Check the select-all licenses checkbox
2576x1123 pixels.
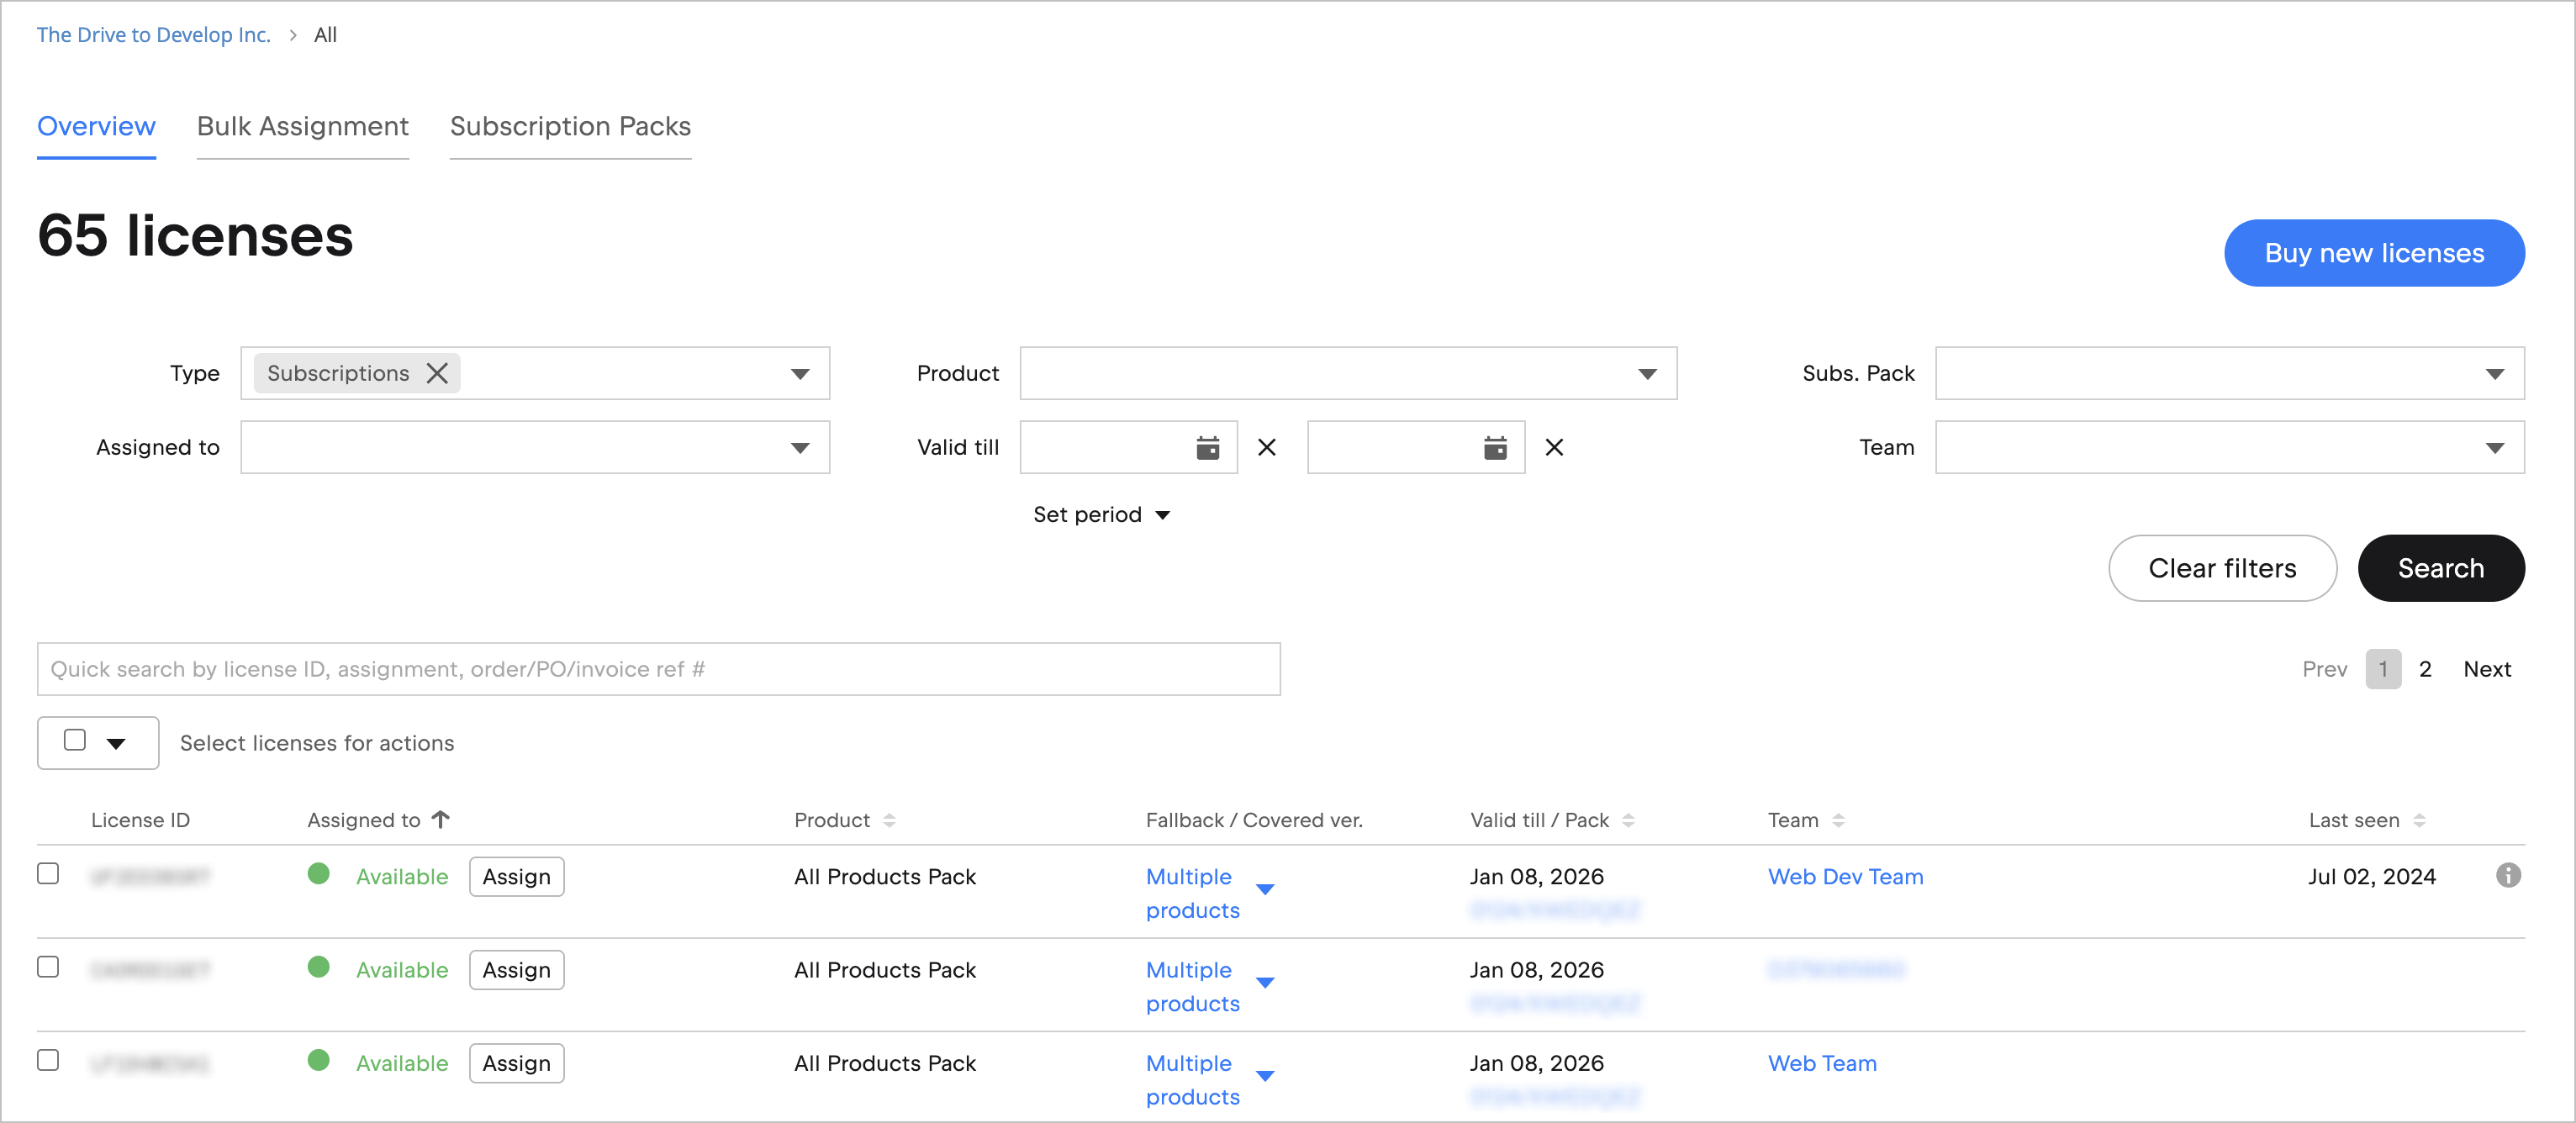point(76,738)
